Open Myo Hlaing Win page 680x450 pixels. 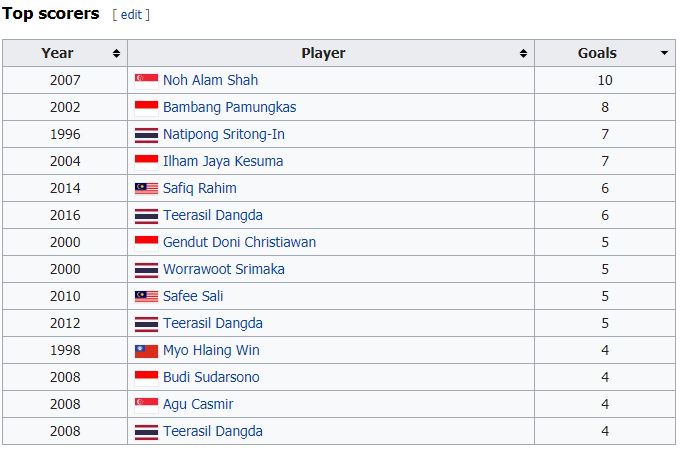coord(211,350)
